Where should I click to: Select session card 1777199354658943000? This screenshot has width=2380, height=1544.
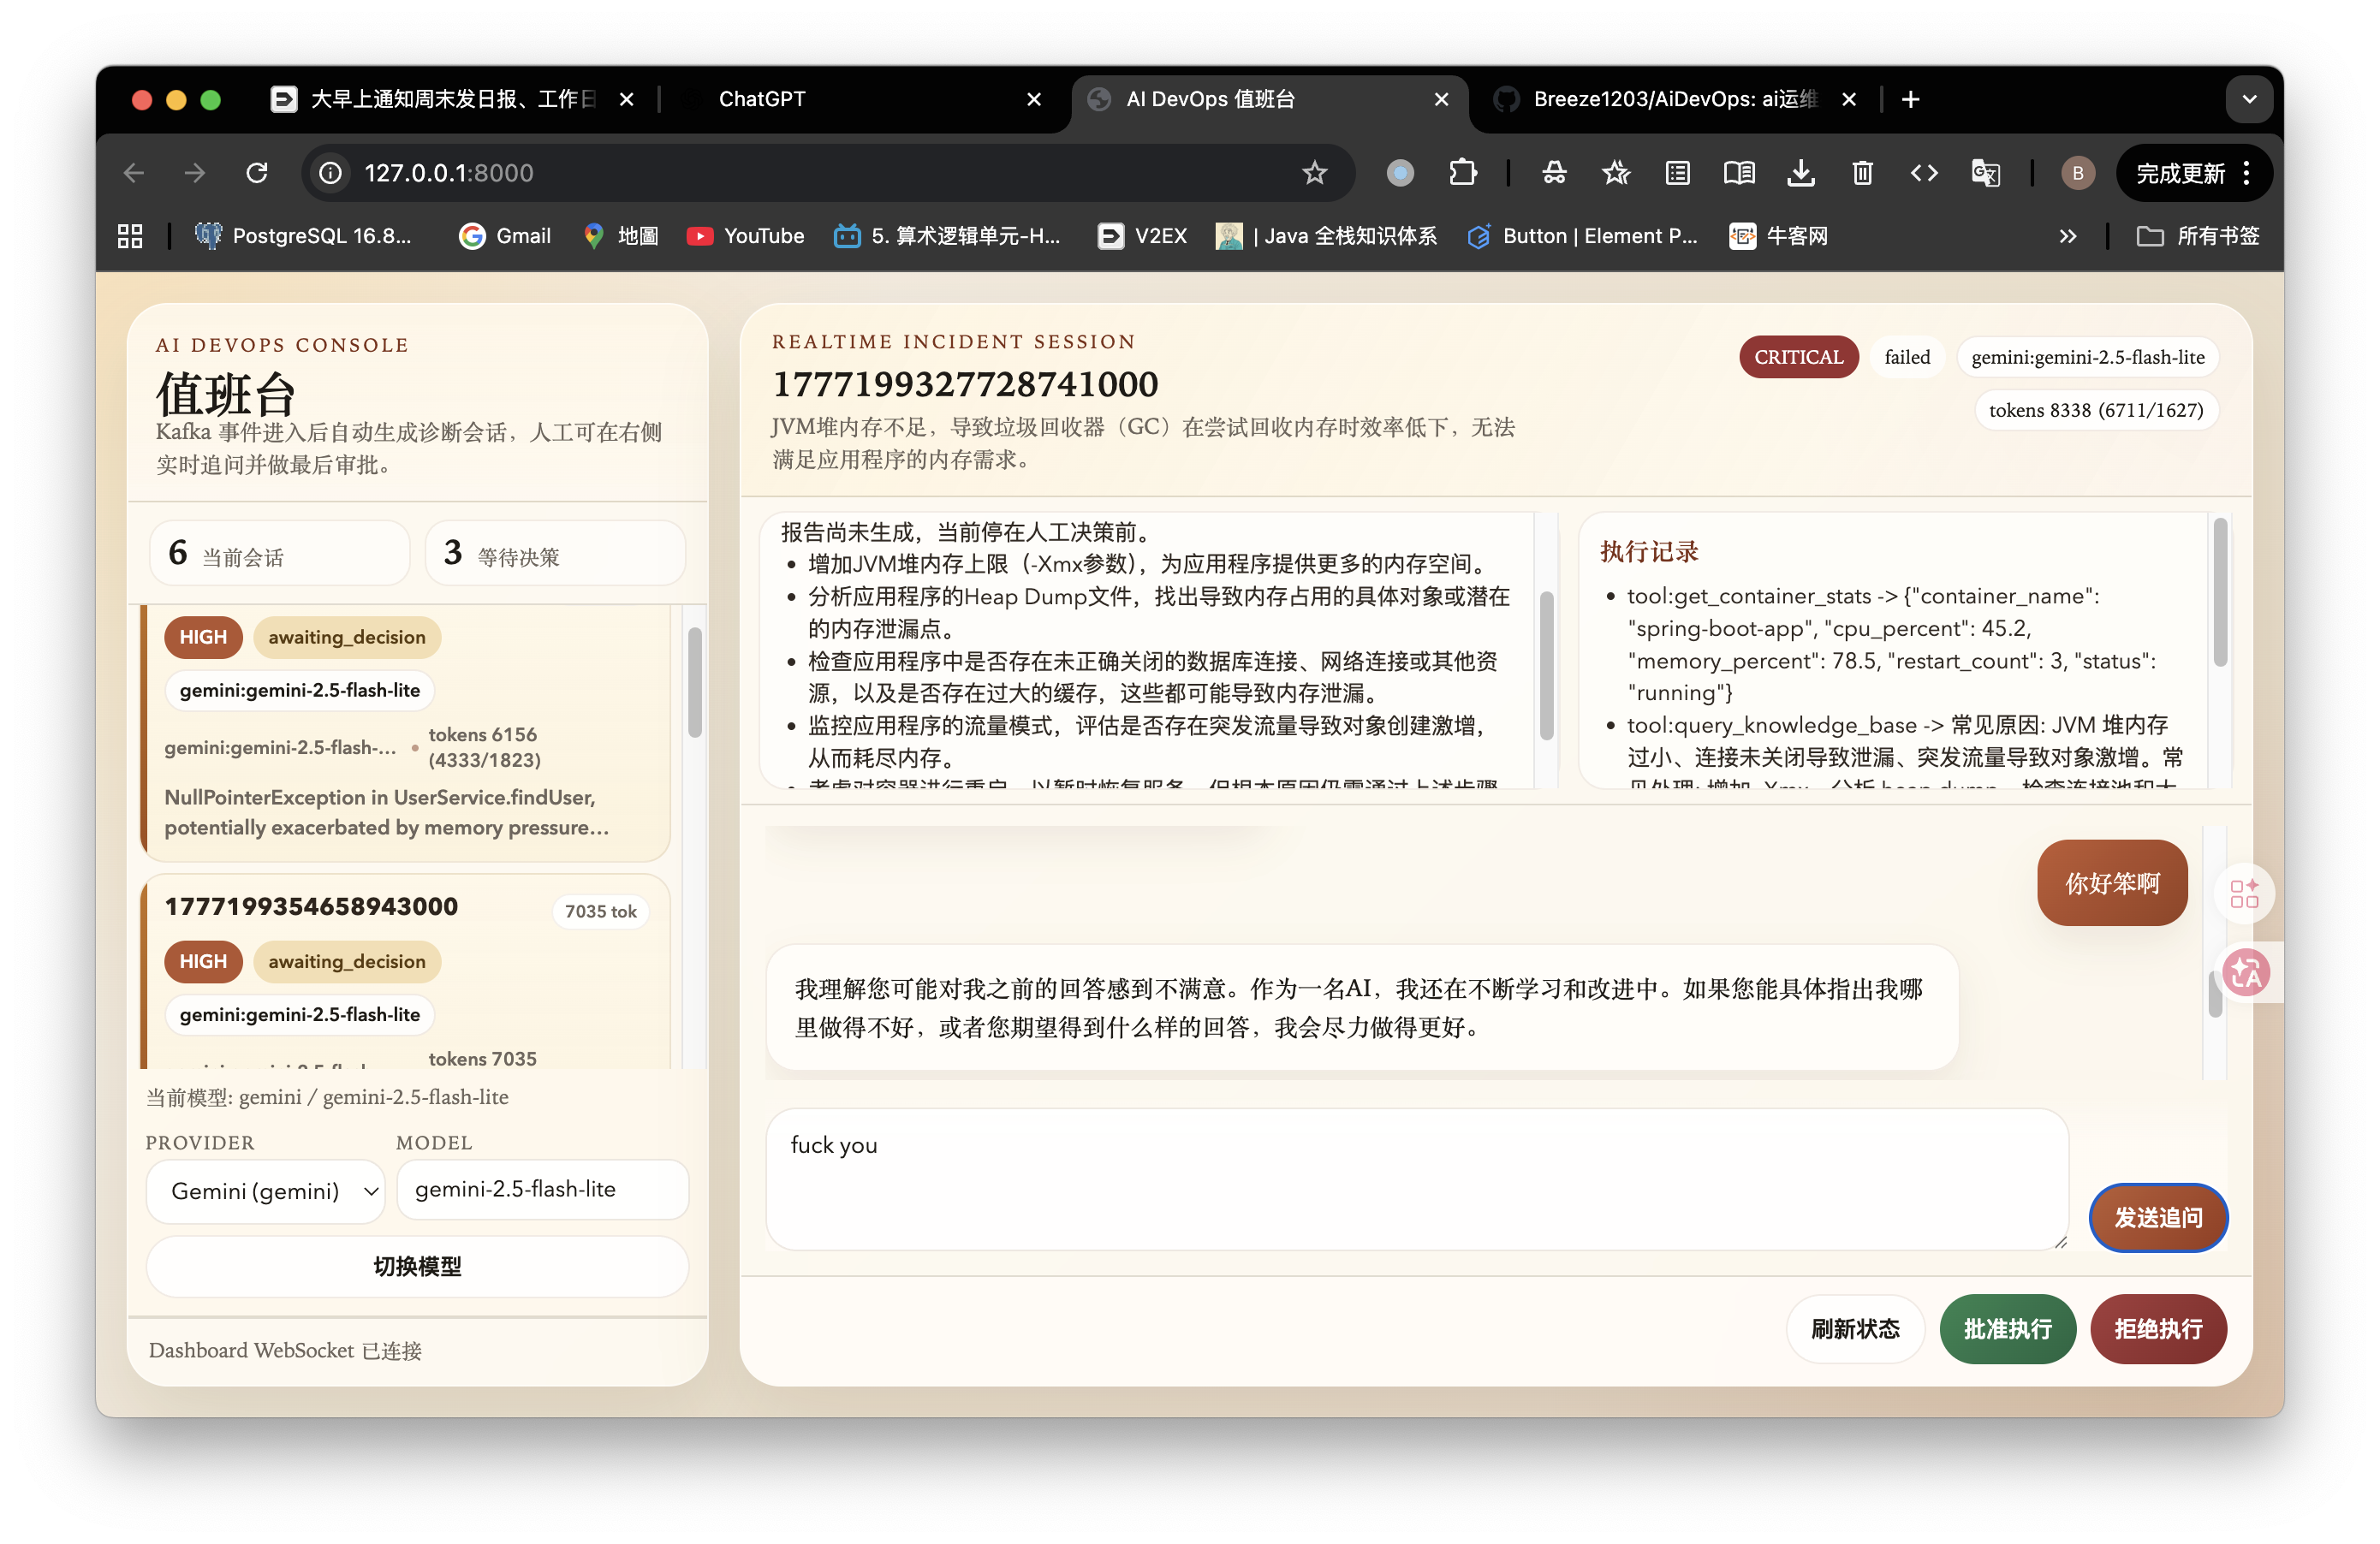[405, 970]
